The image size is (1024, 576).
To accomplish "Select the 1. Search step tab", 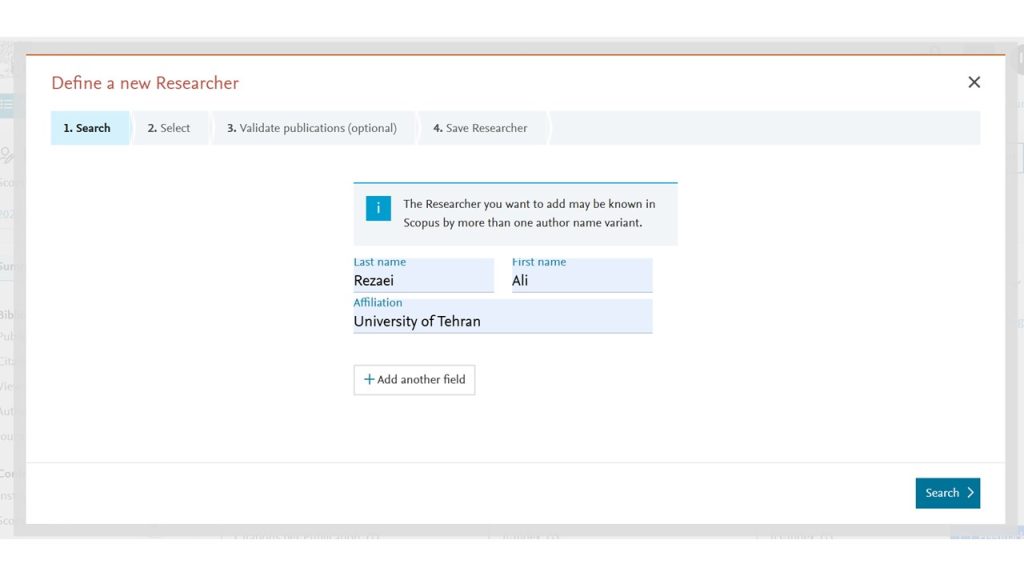I will click(91, 128).
